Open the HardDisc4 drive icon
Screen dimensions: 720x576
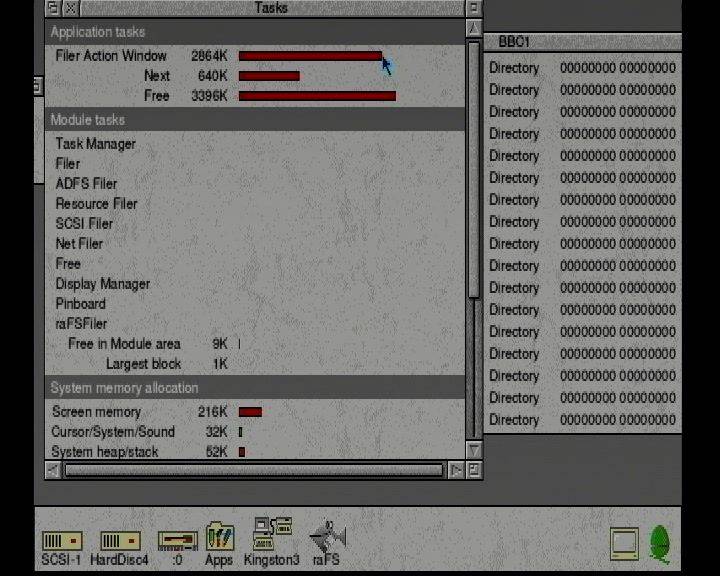[x=120, y=541]
